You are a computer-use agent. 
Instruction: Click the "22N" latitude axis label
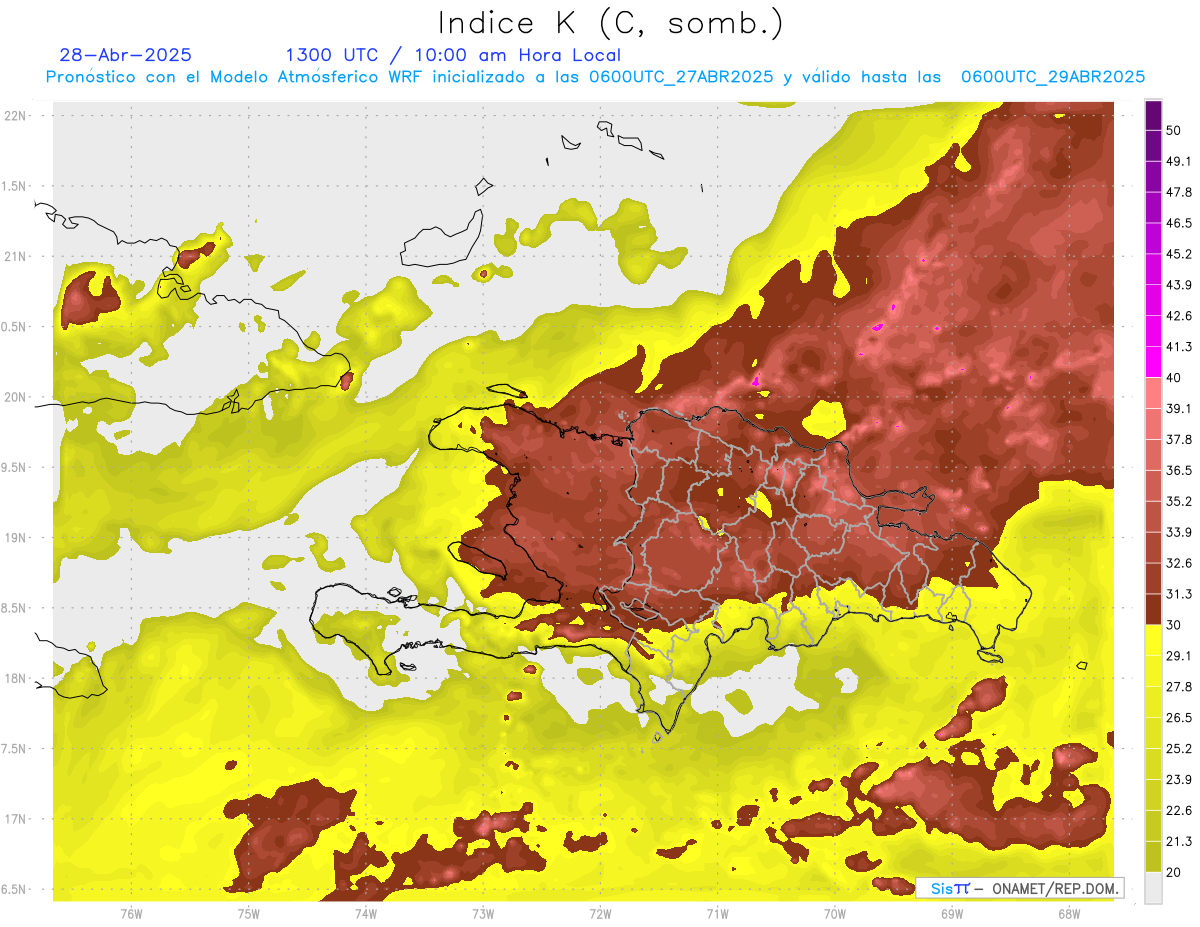click(x=14, y=116)
